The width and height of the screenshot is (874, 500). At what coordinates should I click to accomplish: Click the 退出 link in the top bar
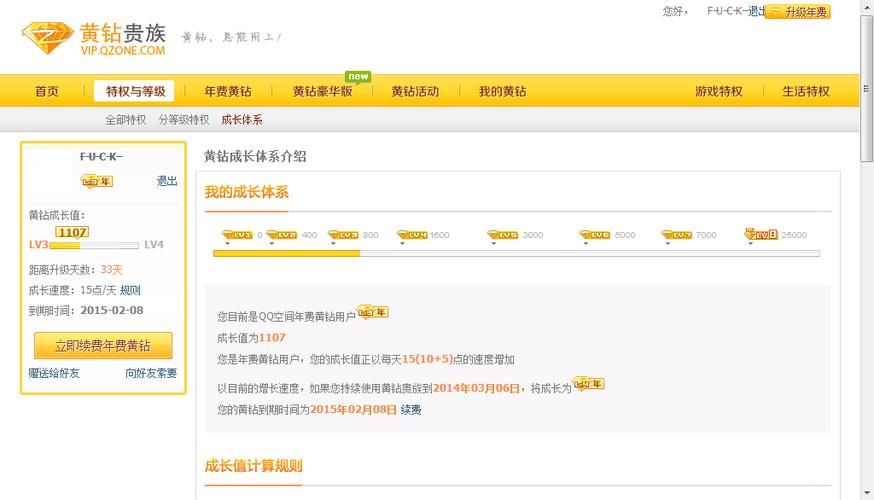(x=756, y=11)
